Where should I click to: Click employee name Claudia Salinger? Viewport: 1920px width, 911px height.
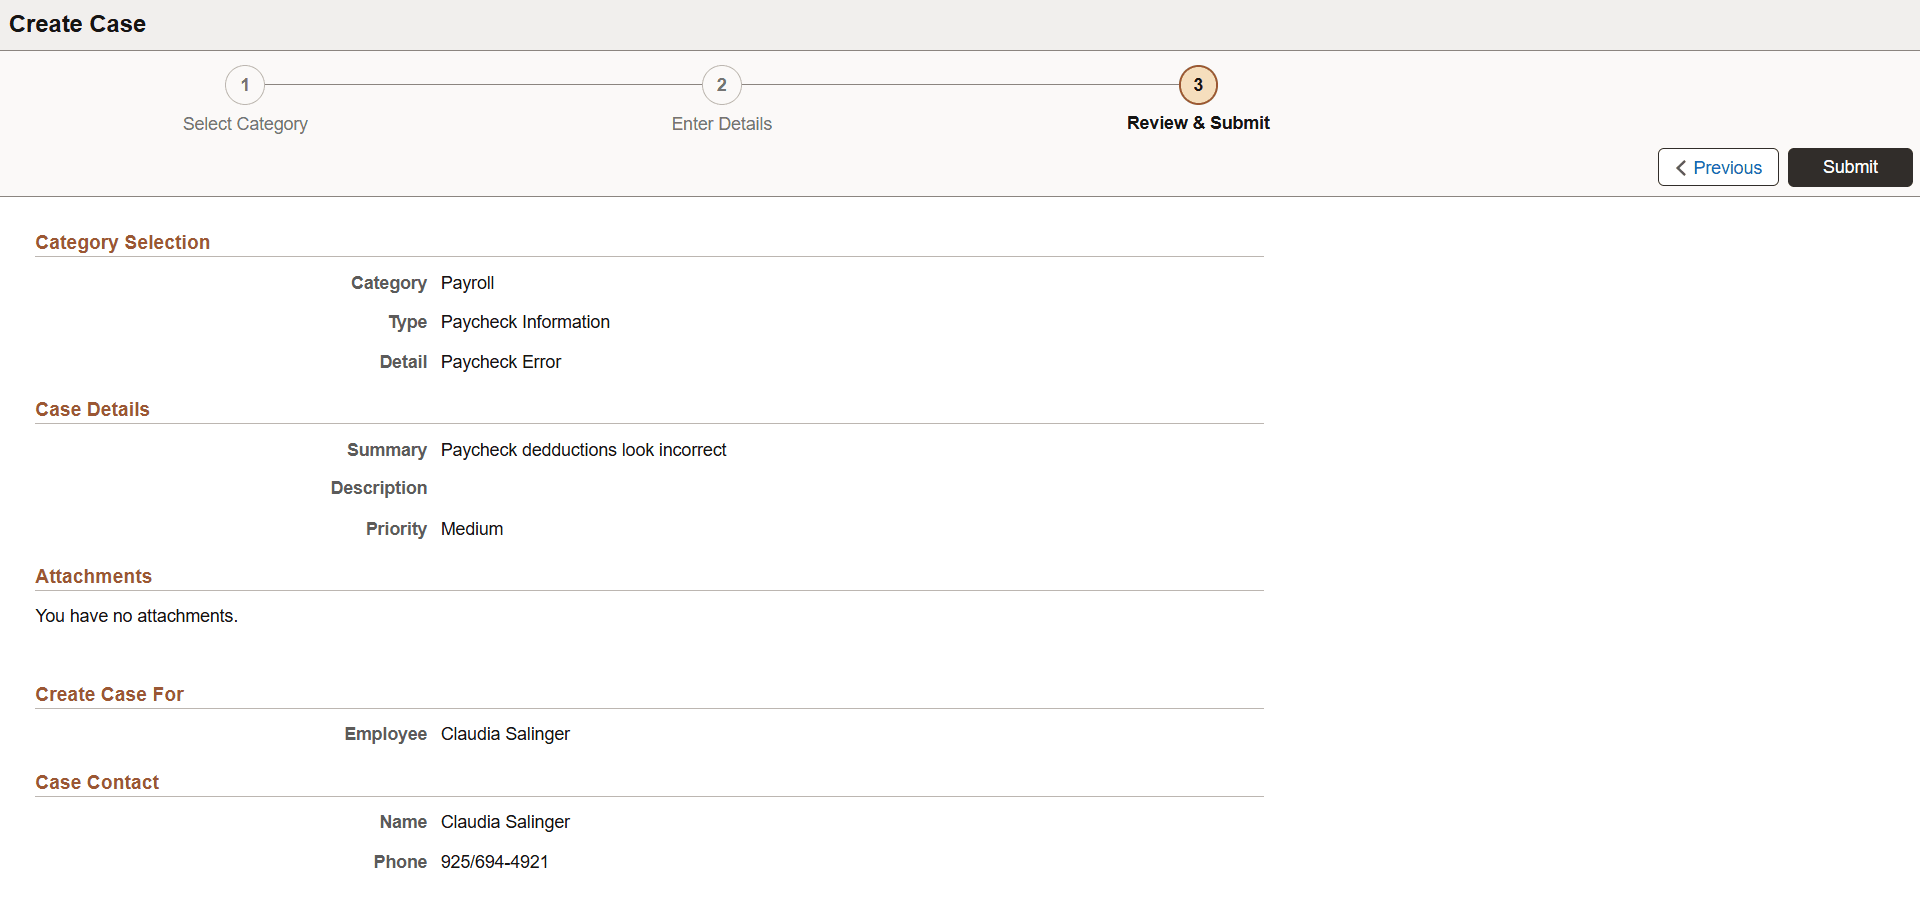pos(505,734)
